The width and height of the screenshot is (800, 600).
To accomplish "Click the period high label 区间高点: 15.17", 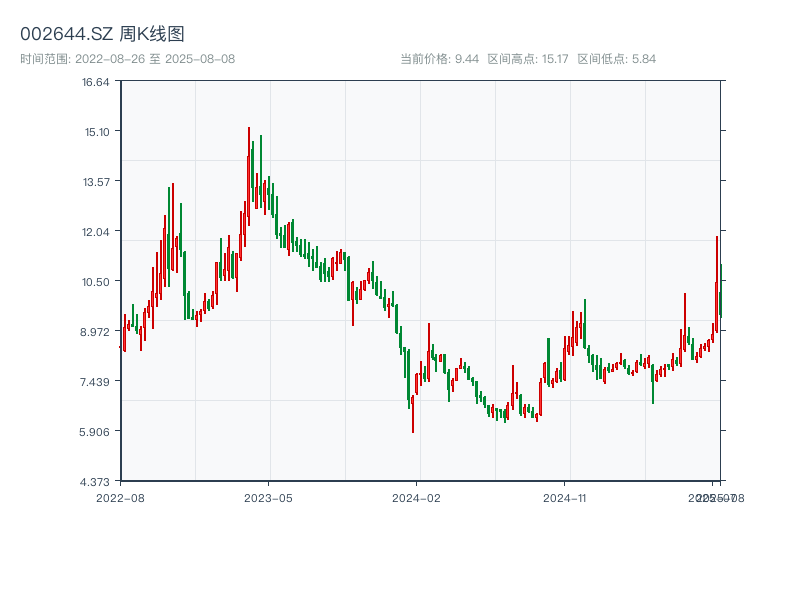I will click(x=528, y=59).
